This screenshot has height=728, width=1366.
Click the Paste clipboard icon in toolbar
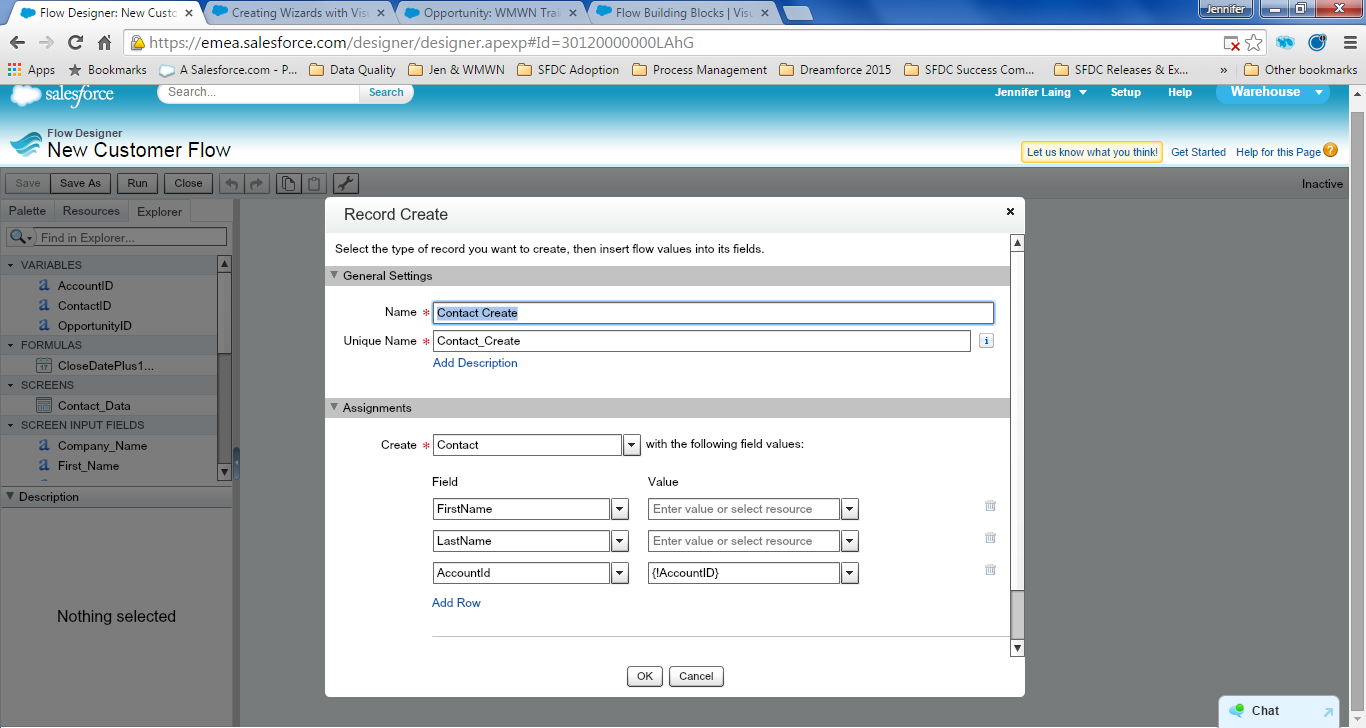(x=314, y=183)
